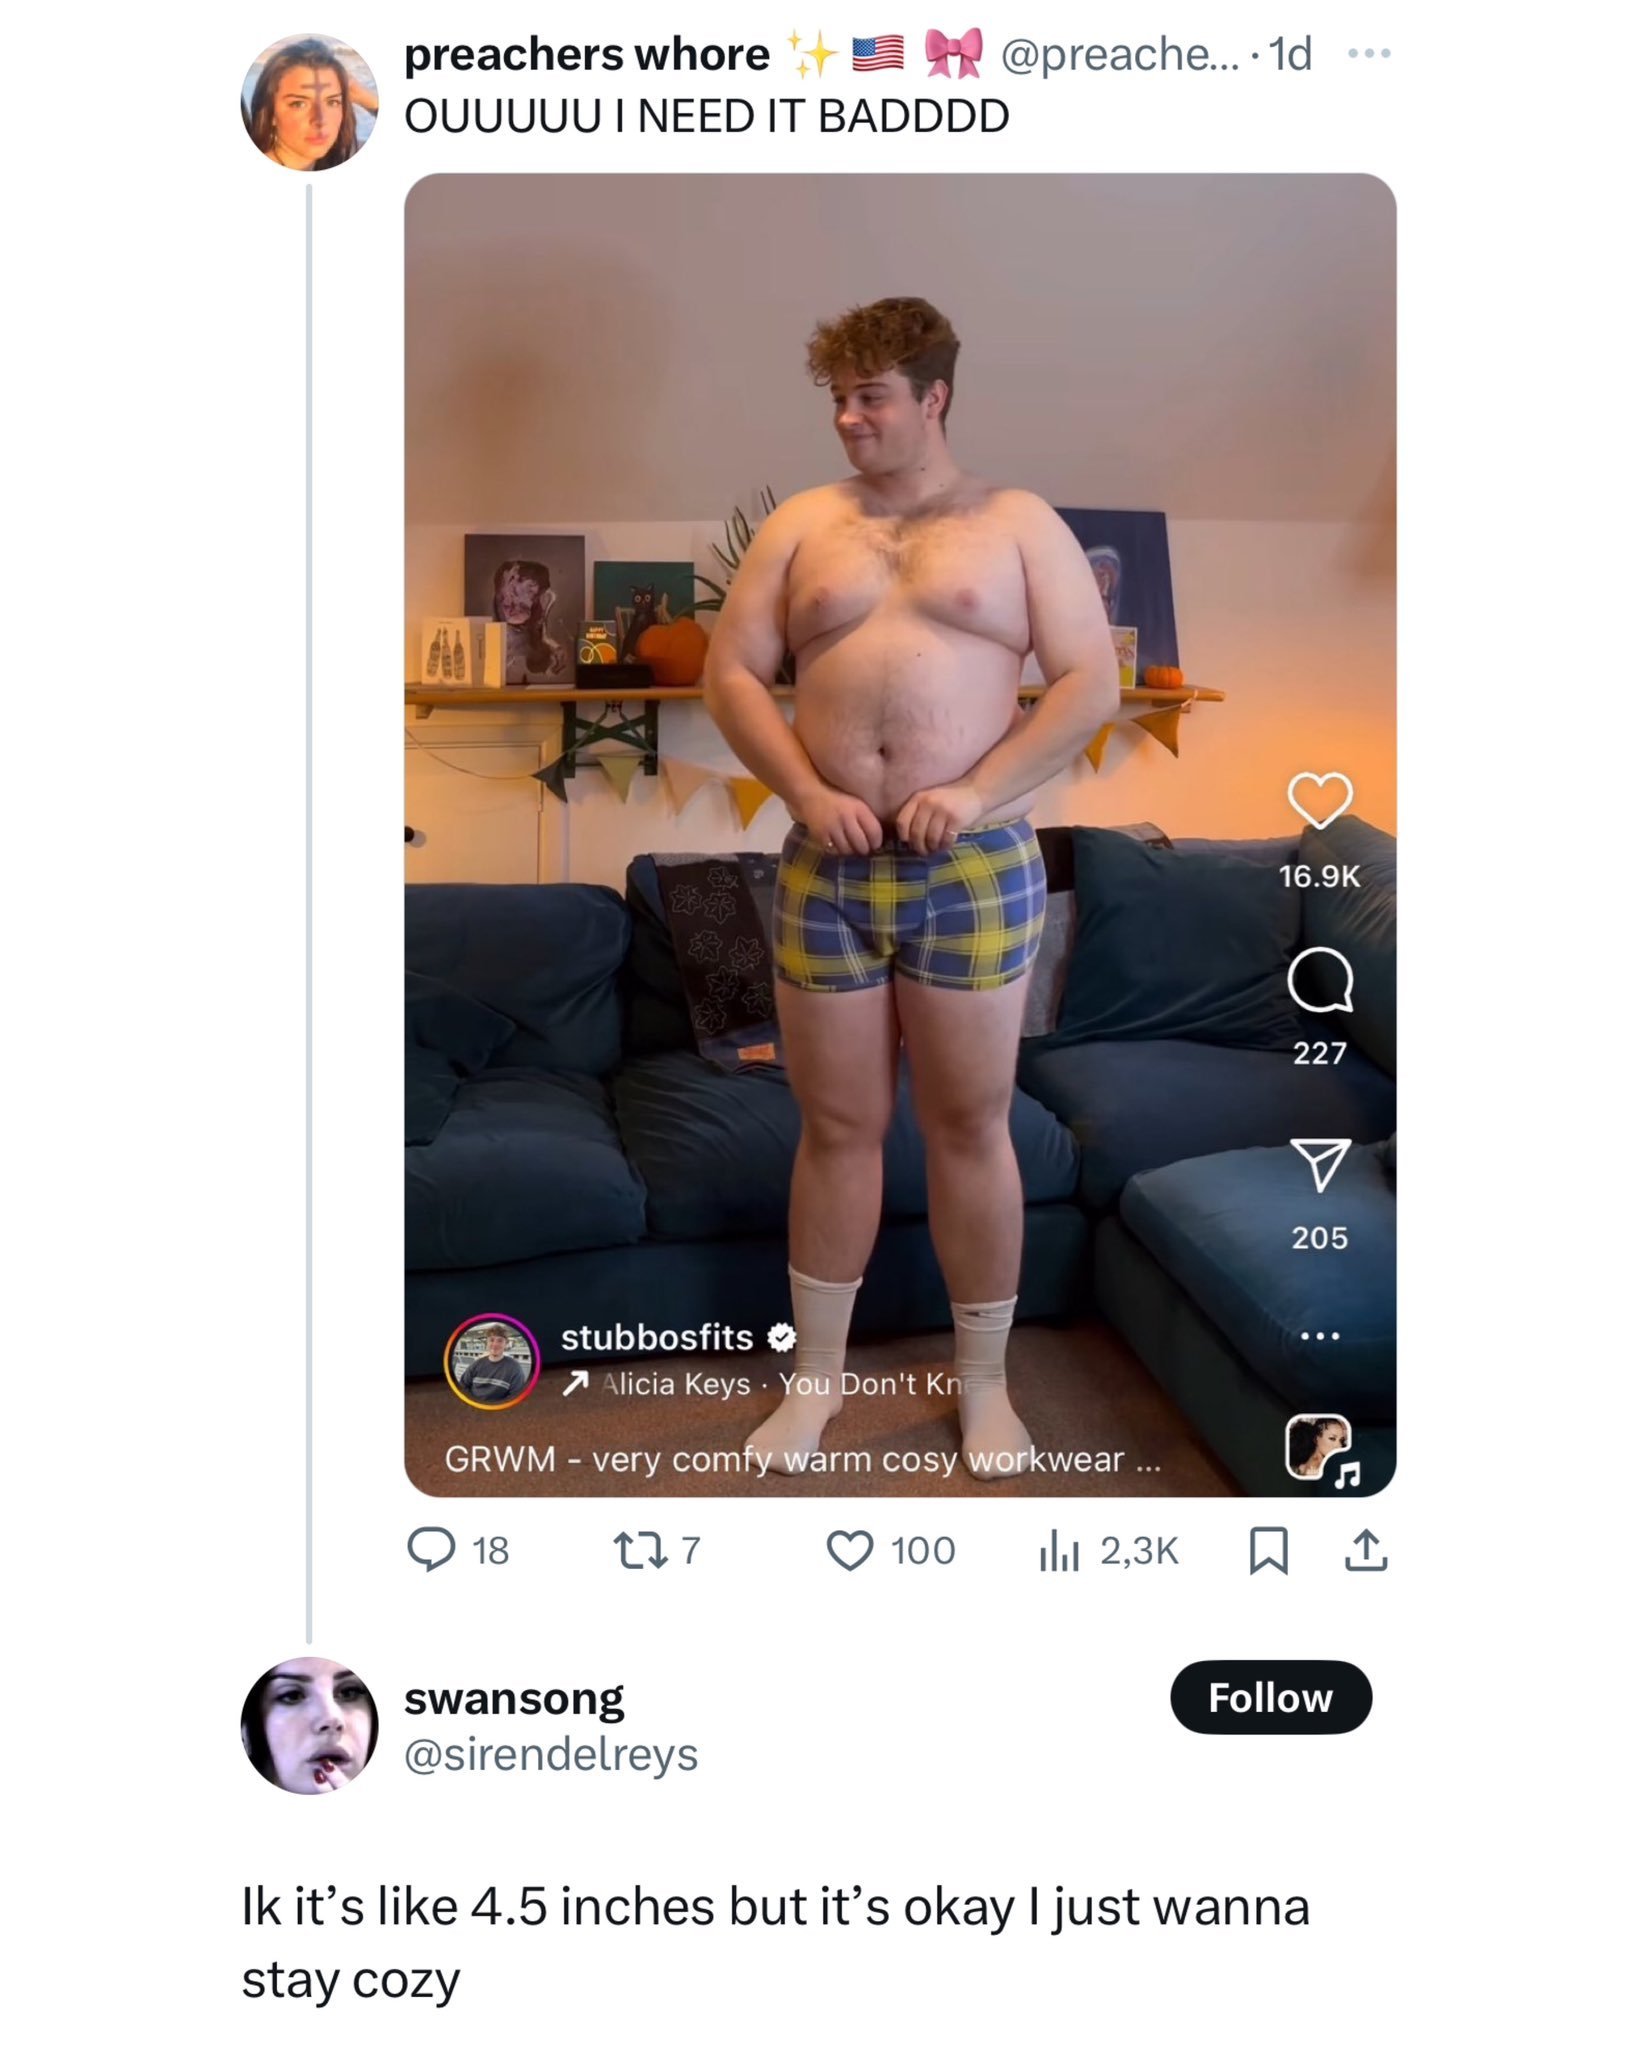Expand the GRWM video caption text
The image size is (1638, 2048).
tap(803, 1459)
